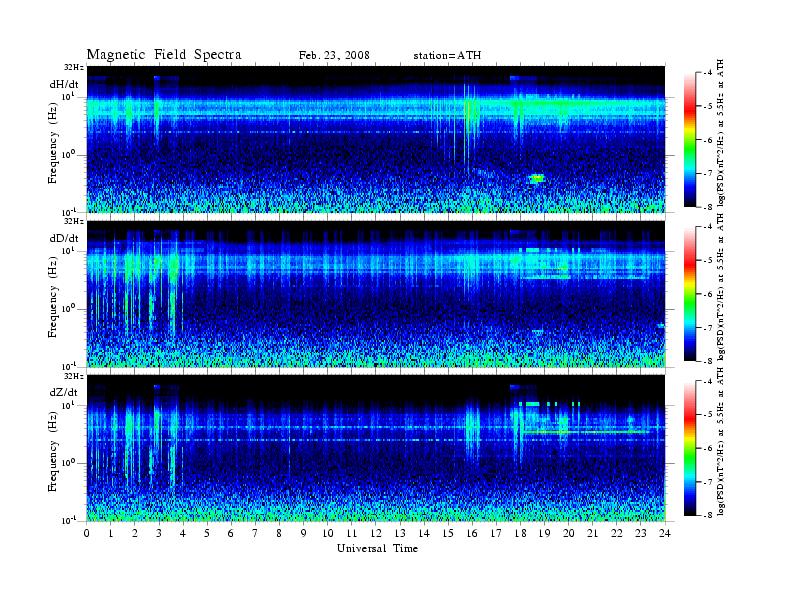
Task: Click the x-axis tick label '0'
Action: [87, 533]
